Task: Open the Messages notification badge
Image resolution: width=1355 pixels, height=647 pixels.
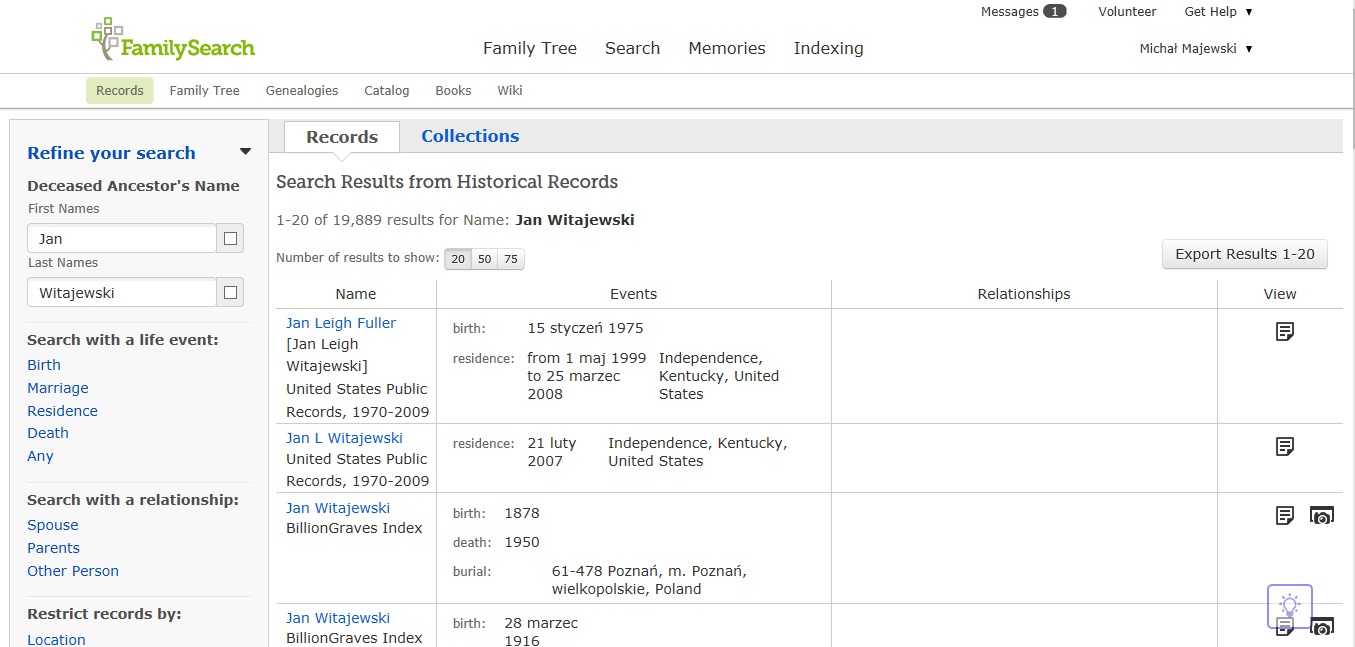Action: [x=1054, y=12]
